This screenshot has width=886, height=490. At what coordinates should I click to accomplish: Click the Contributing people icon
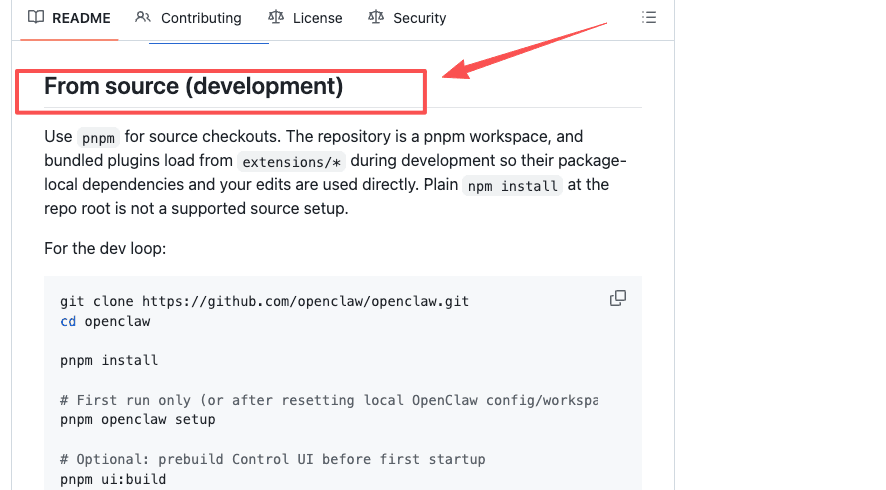(142, 18)
